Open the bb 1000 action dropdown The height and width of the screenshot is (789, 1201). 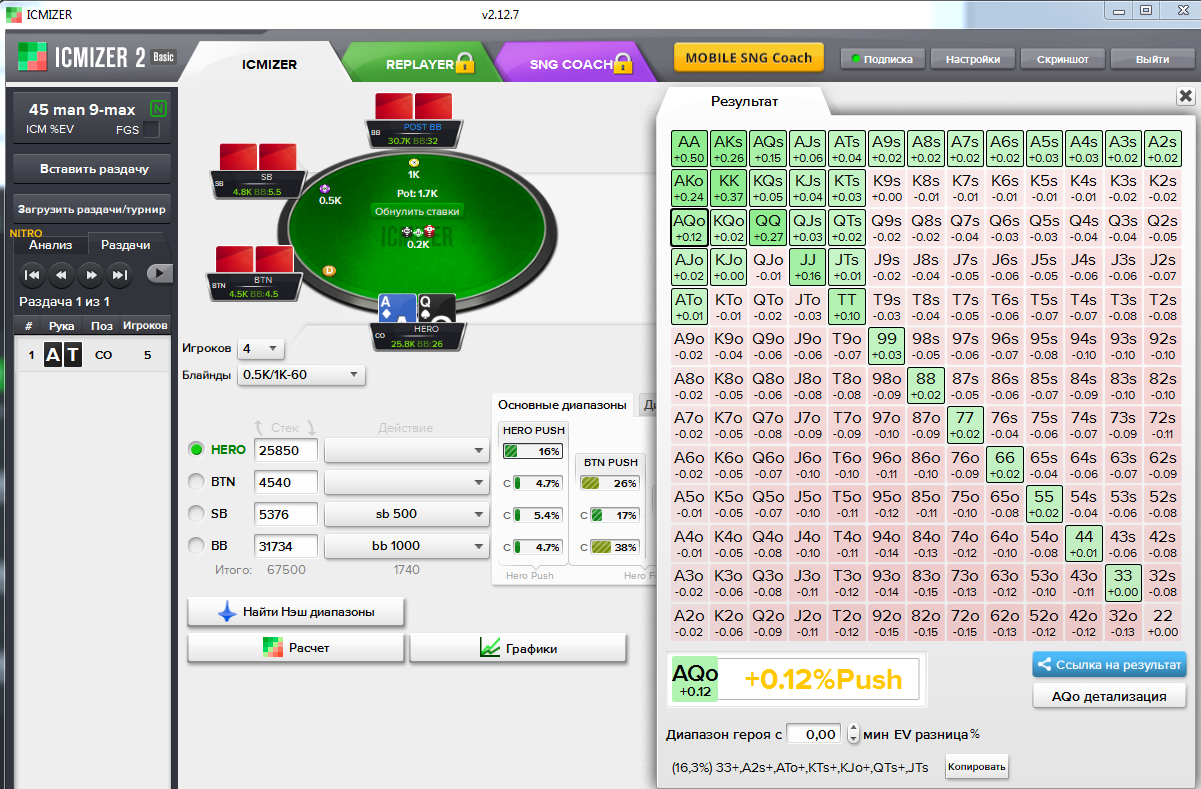[x=406, y=546]
